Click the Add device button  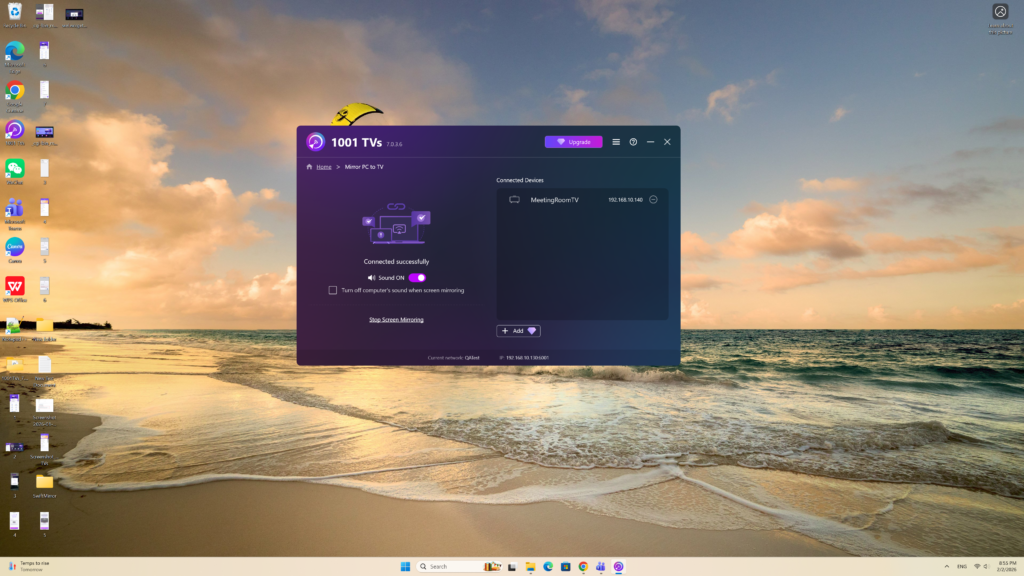point(518,330)
